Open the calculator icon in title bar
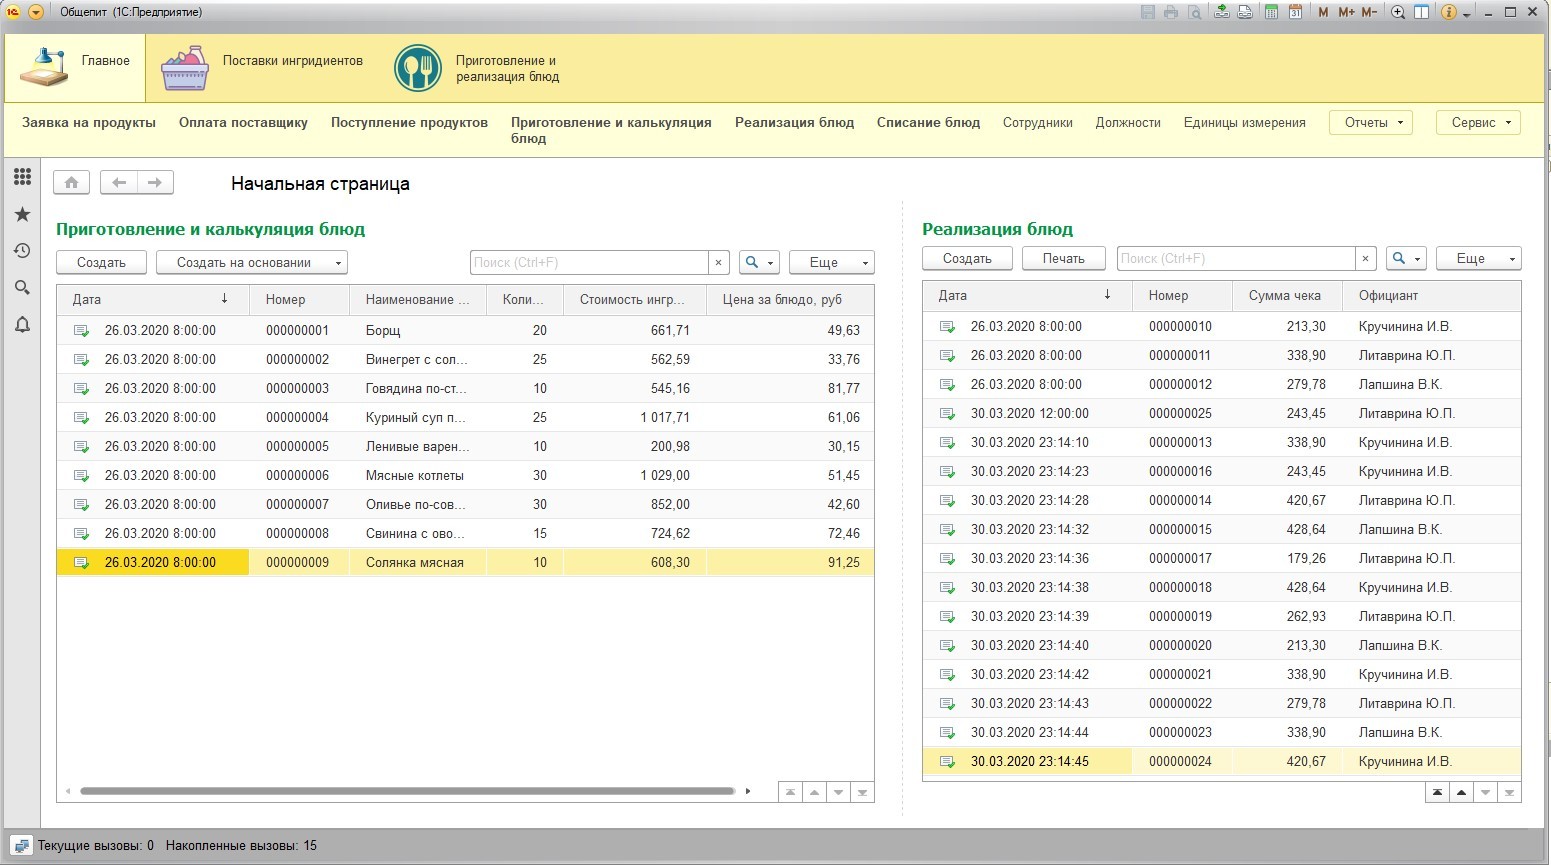Image resolution: width=1551 pixels, height=865 pixels. [1271, 12]
